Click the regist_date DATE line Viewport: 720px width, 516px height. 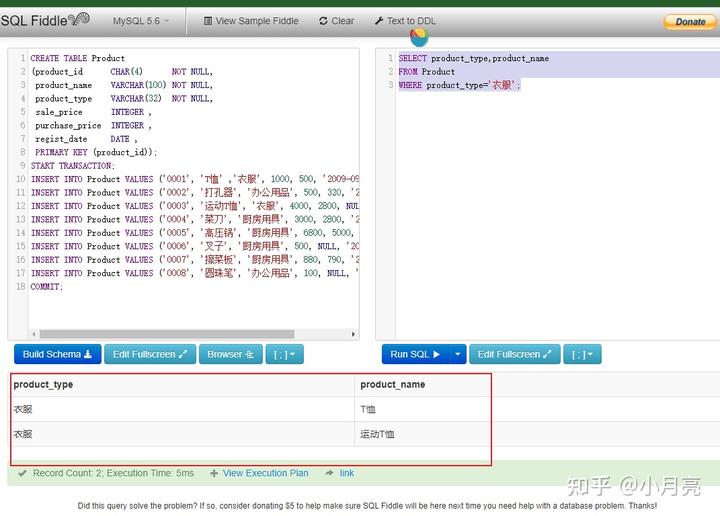click(x=86, y=139)
